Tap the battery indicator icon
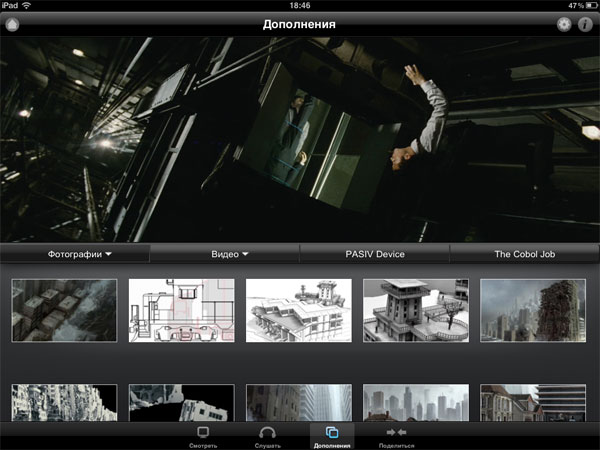 pyautogui.click(x=592, y=5)
